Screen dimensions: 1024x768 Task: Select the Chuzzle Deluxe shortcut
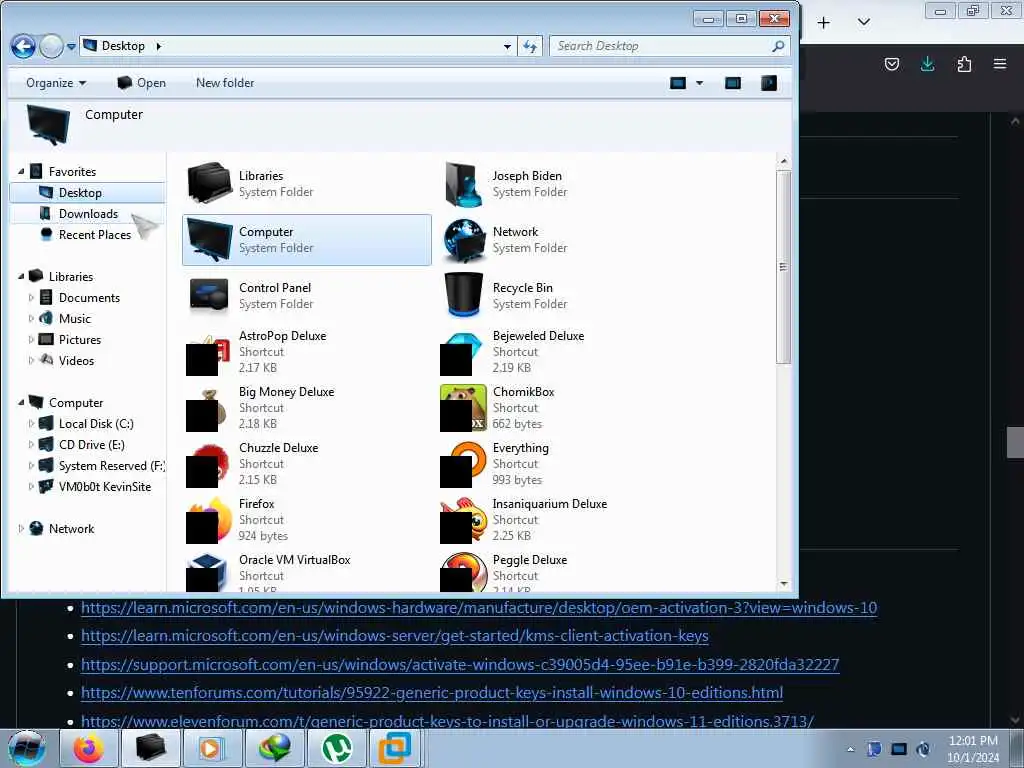(307, 464)
